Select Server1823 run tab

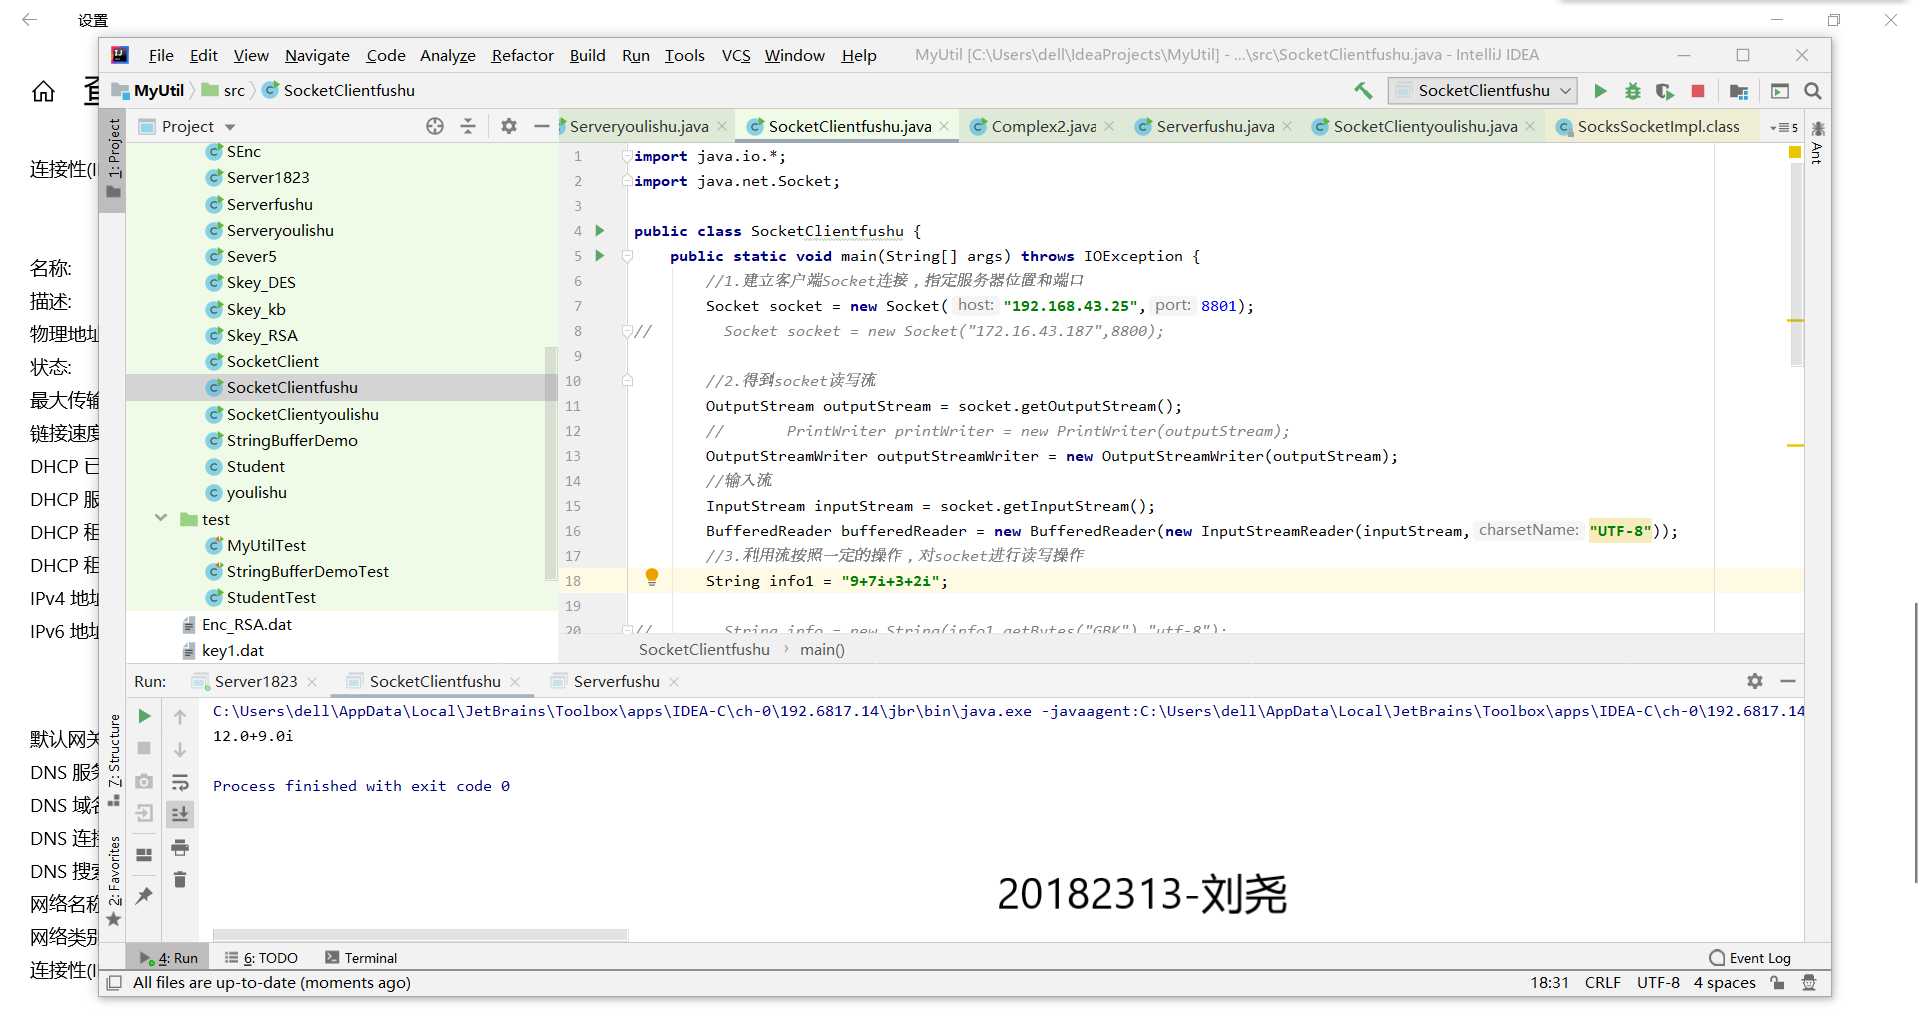[255, 682]
